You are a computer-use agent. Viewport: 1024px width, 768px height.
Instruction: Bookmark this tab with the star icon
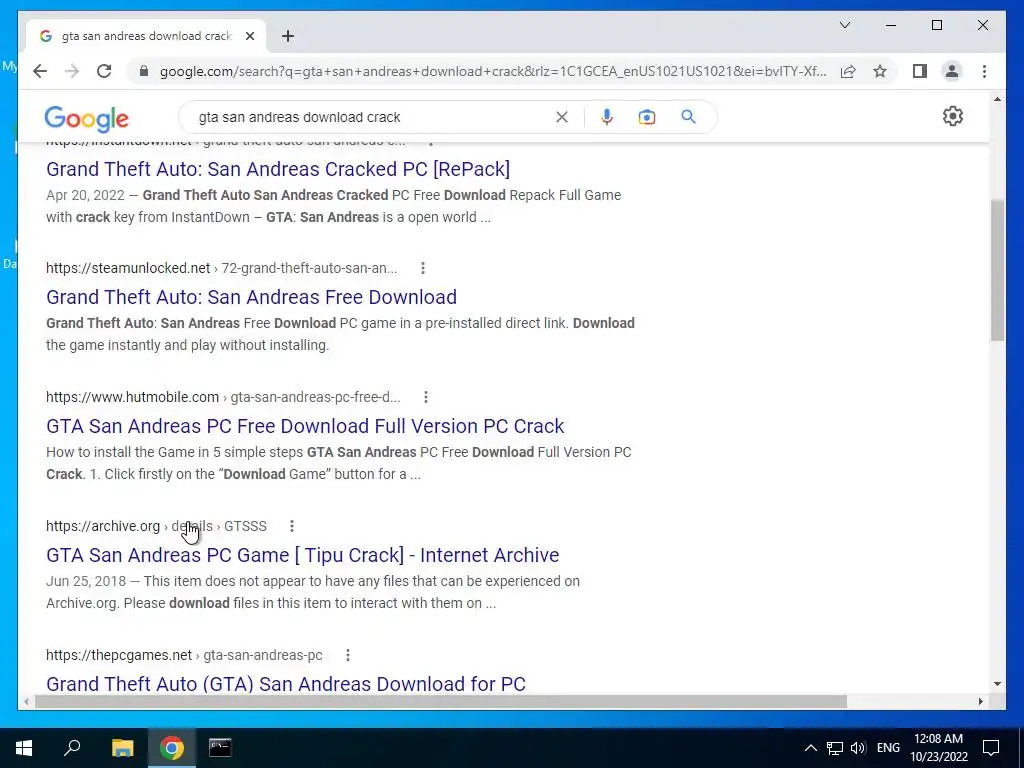880,71
